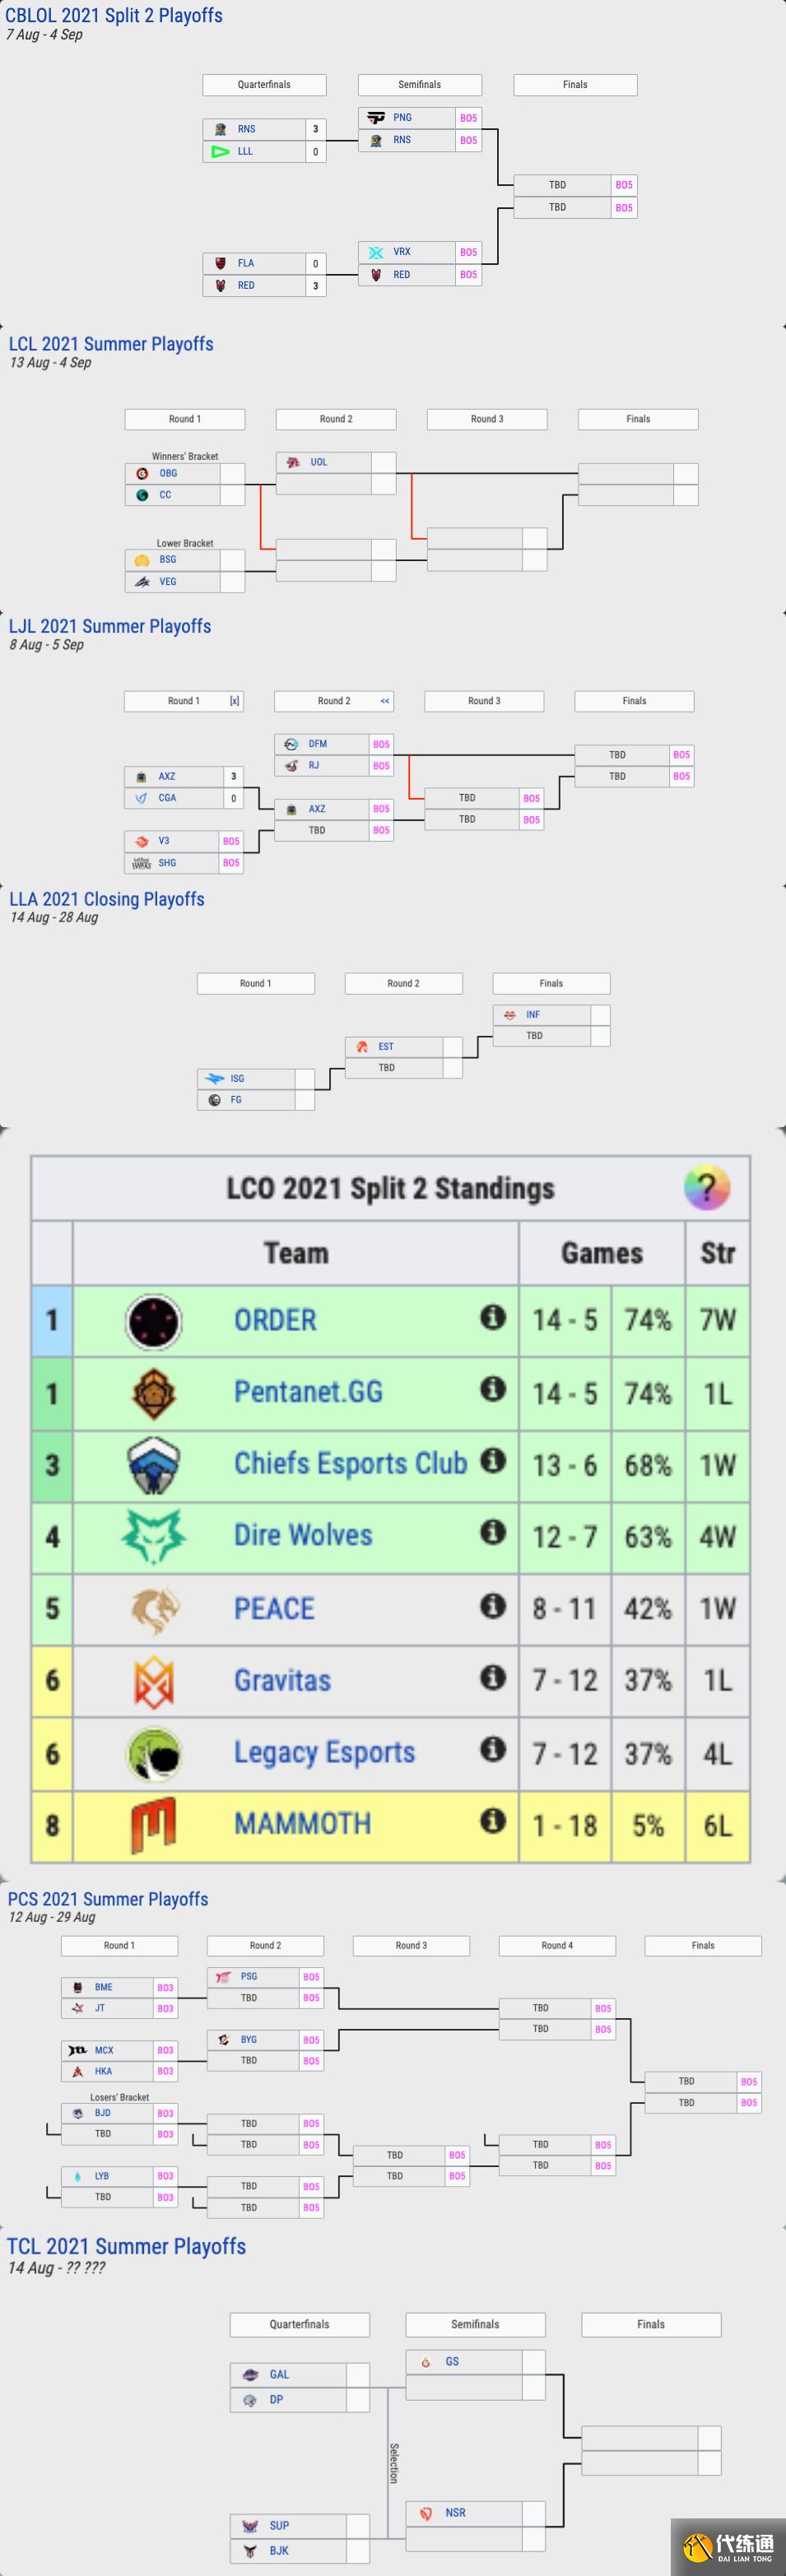Open the PCS 2021 Summer Playoffs link
The width and height of the screenshot is (786, 2576).
point(108,1899)
